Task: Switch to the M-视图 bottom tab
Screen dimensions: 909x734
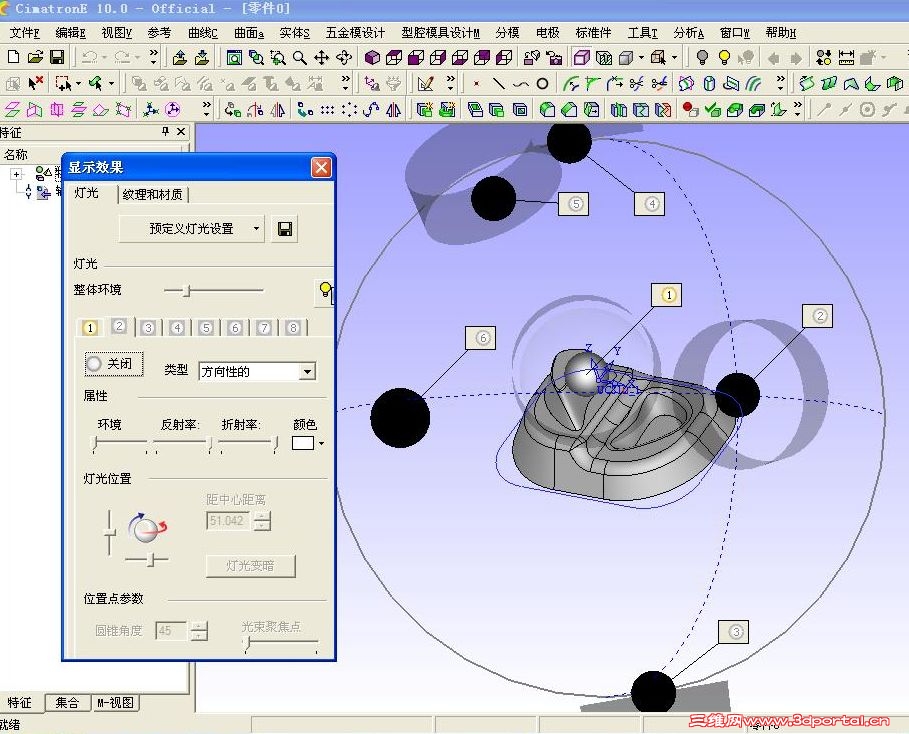Action: 115,703
